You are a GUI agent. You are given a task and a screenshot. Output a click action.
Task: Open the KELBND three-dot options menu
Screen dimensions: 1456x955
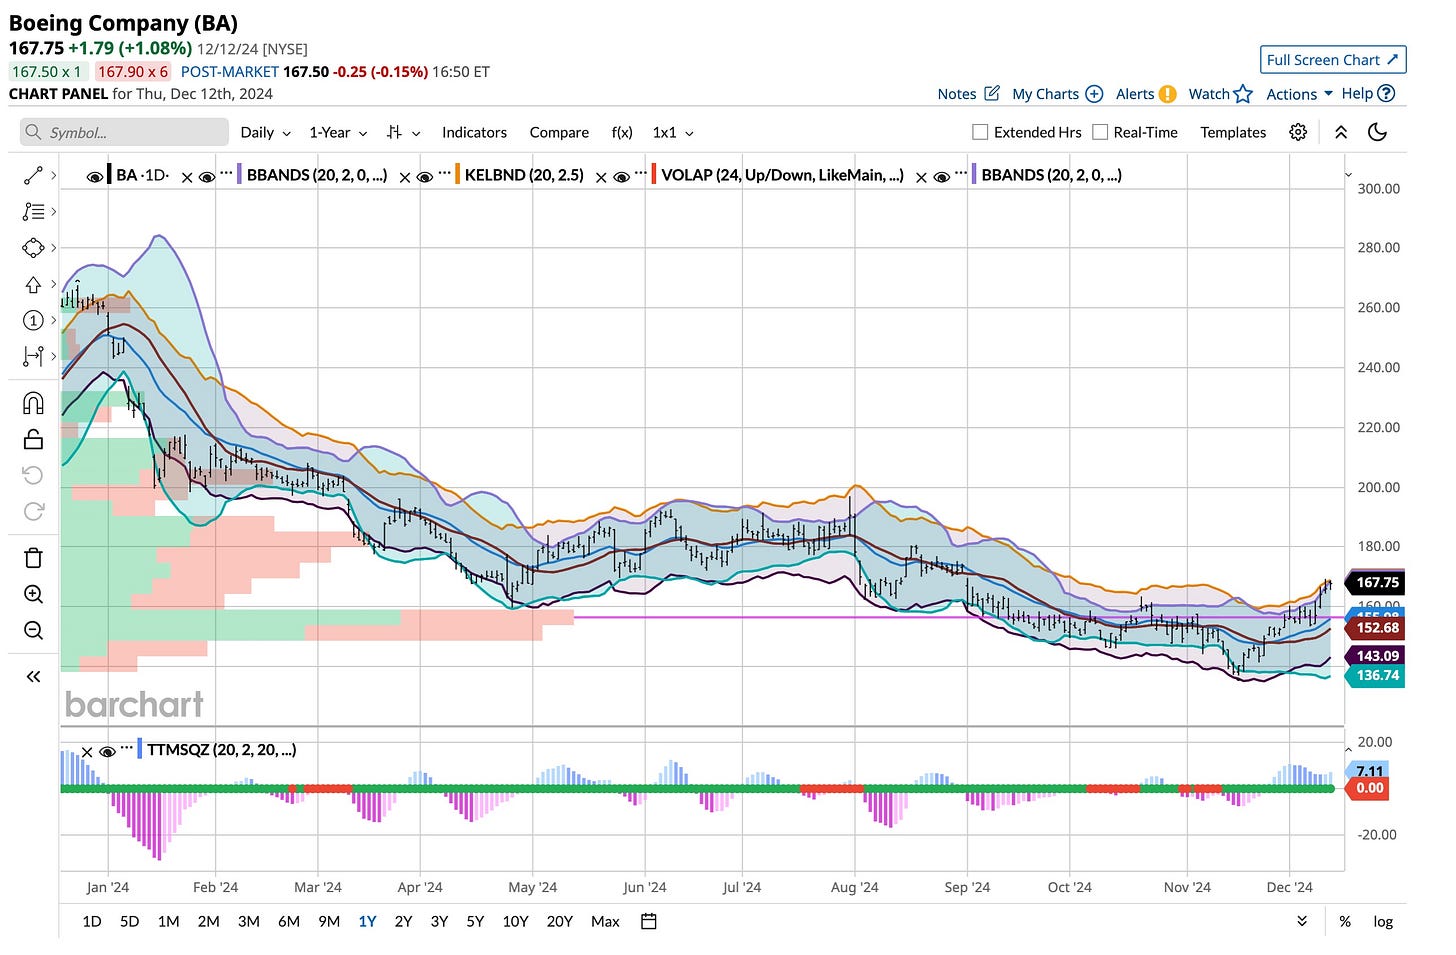coord(444,174)
